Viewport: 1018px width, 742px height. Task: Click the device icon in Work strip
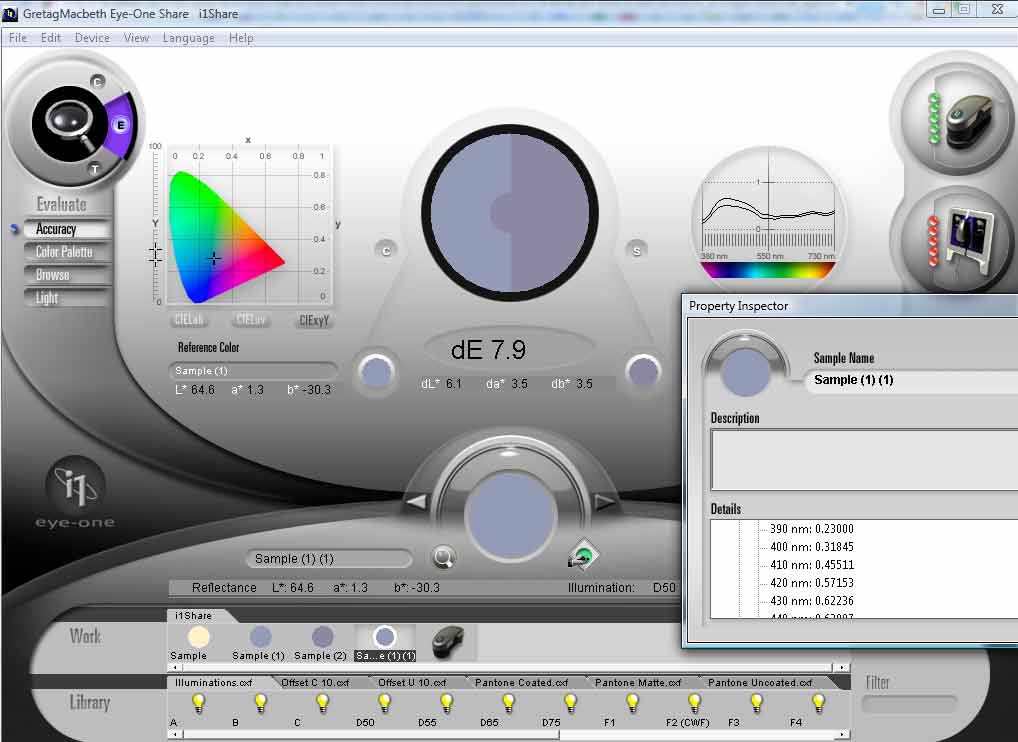[448, 642]
